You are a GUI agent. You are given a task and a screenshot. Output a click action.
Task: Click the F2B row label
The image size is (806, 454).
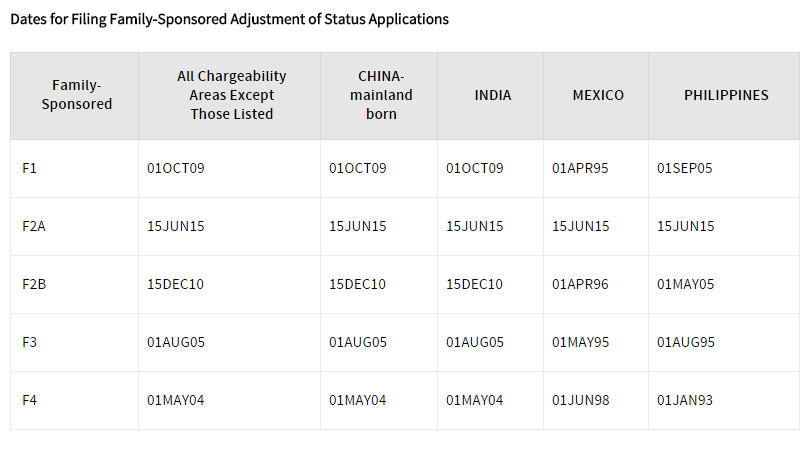(x=34, y=284)
